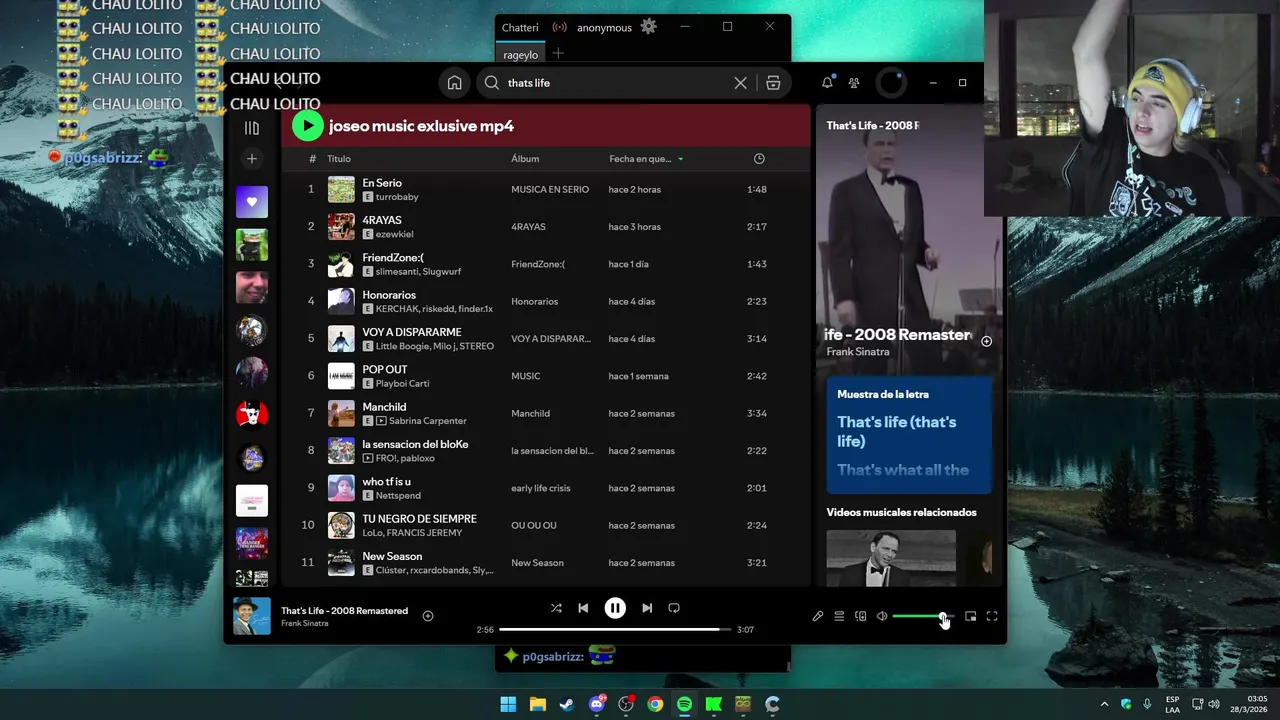
Task: Open the Kick app on the taskbar
Action: [x=713, y=704]
